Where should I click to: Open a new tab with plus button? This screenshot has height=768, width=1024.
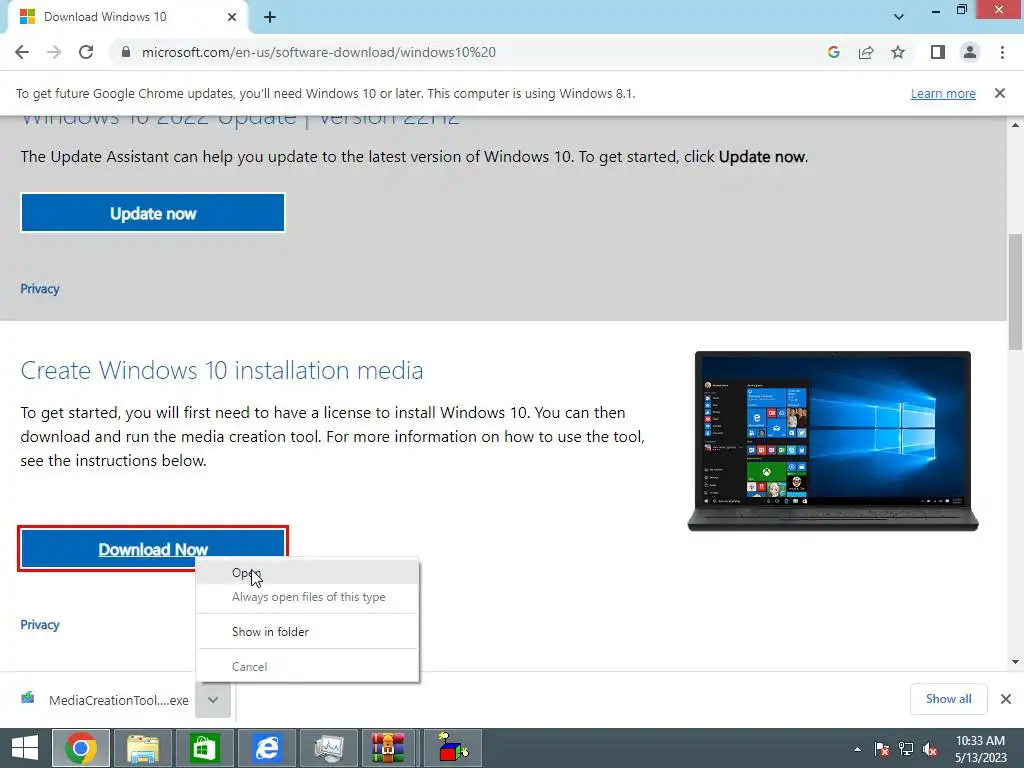point(270,18)
